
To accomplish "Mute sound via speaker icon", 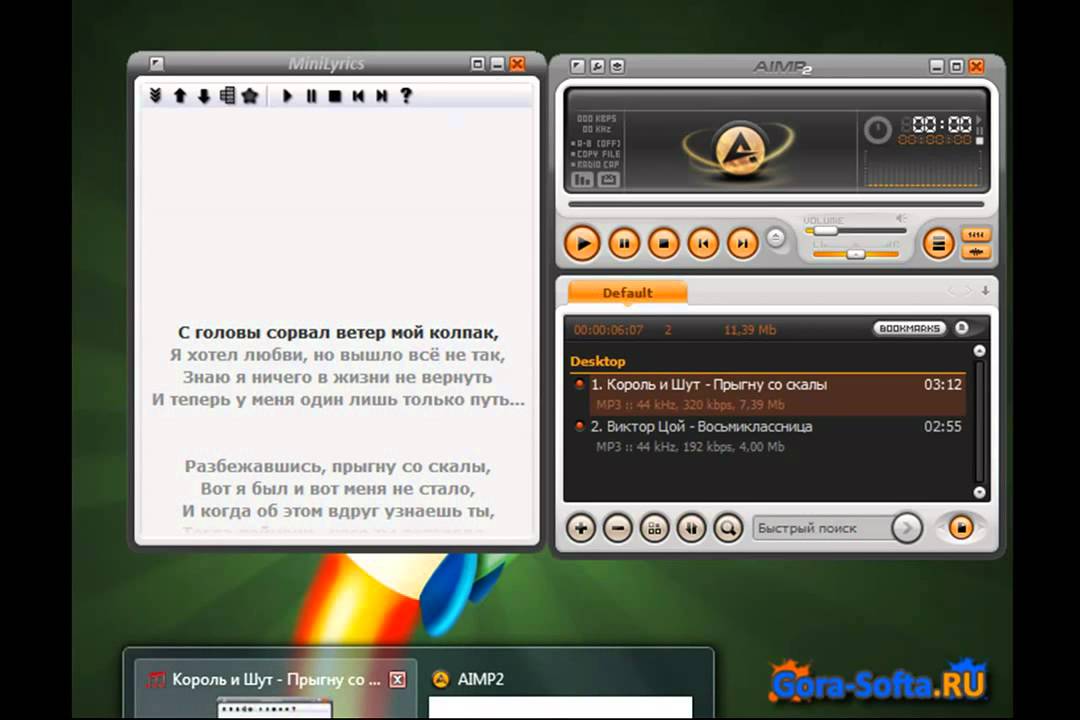I will pos(901,219).
